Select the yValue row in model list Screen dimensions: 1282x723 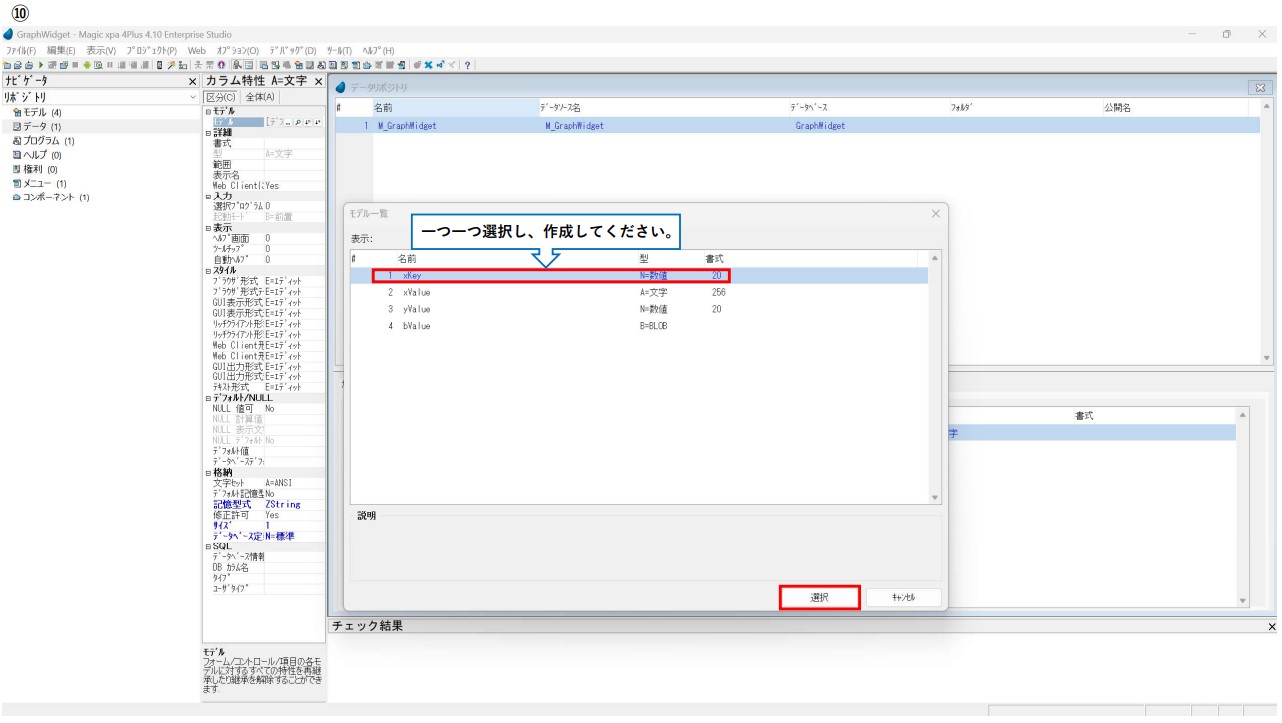click(x=416, y=309)
